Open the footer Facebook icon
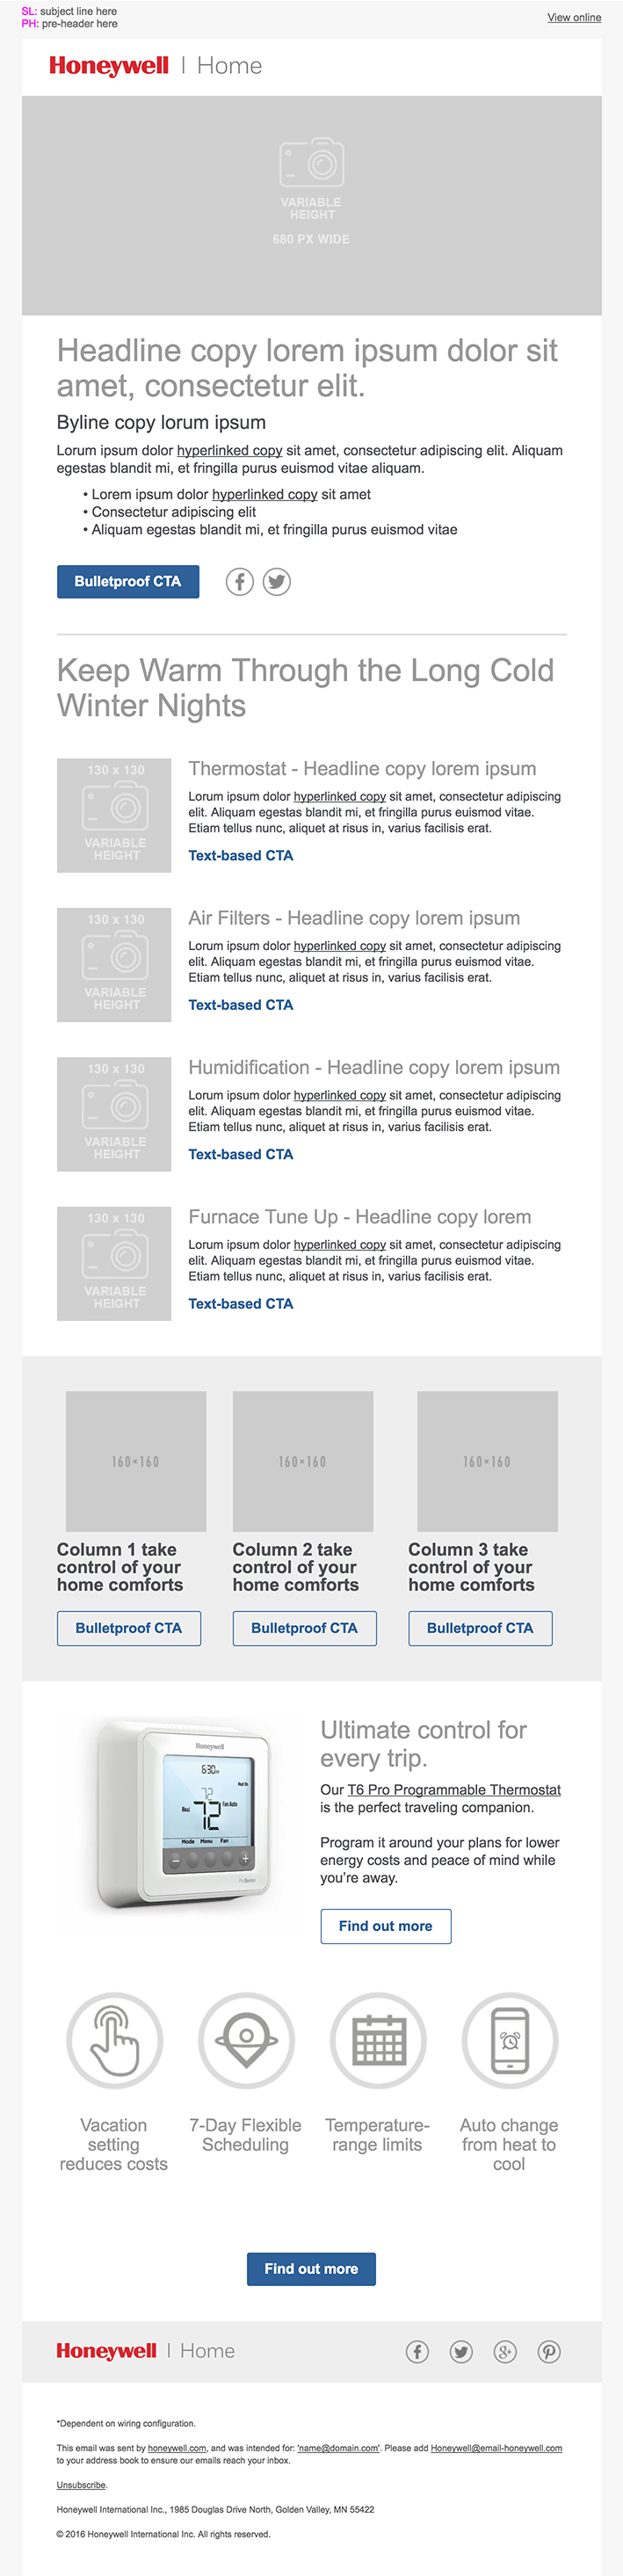The height and width of the screenshot is (2576, 623). coord(417,2351)
